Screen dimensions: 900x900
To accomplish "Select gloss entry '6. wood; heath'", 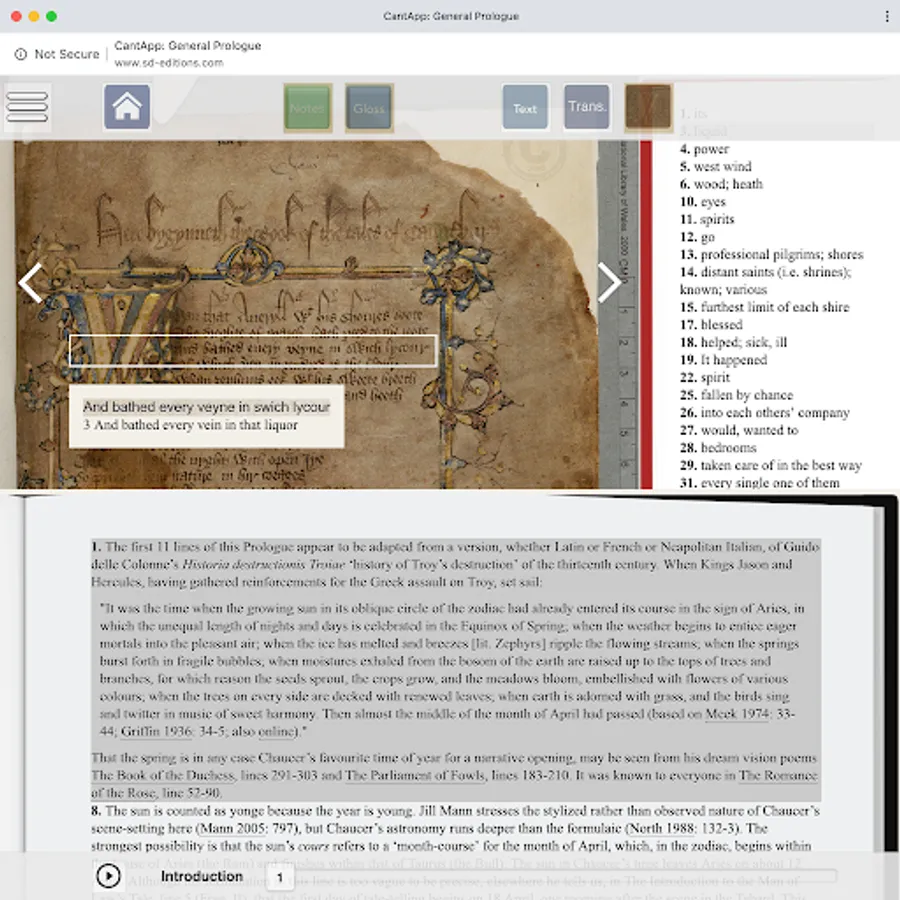I will [x=721, y=184].
